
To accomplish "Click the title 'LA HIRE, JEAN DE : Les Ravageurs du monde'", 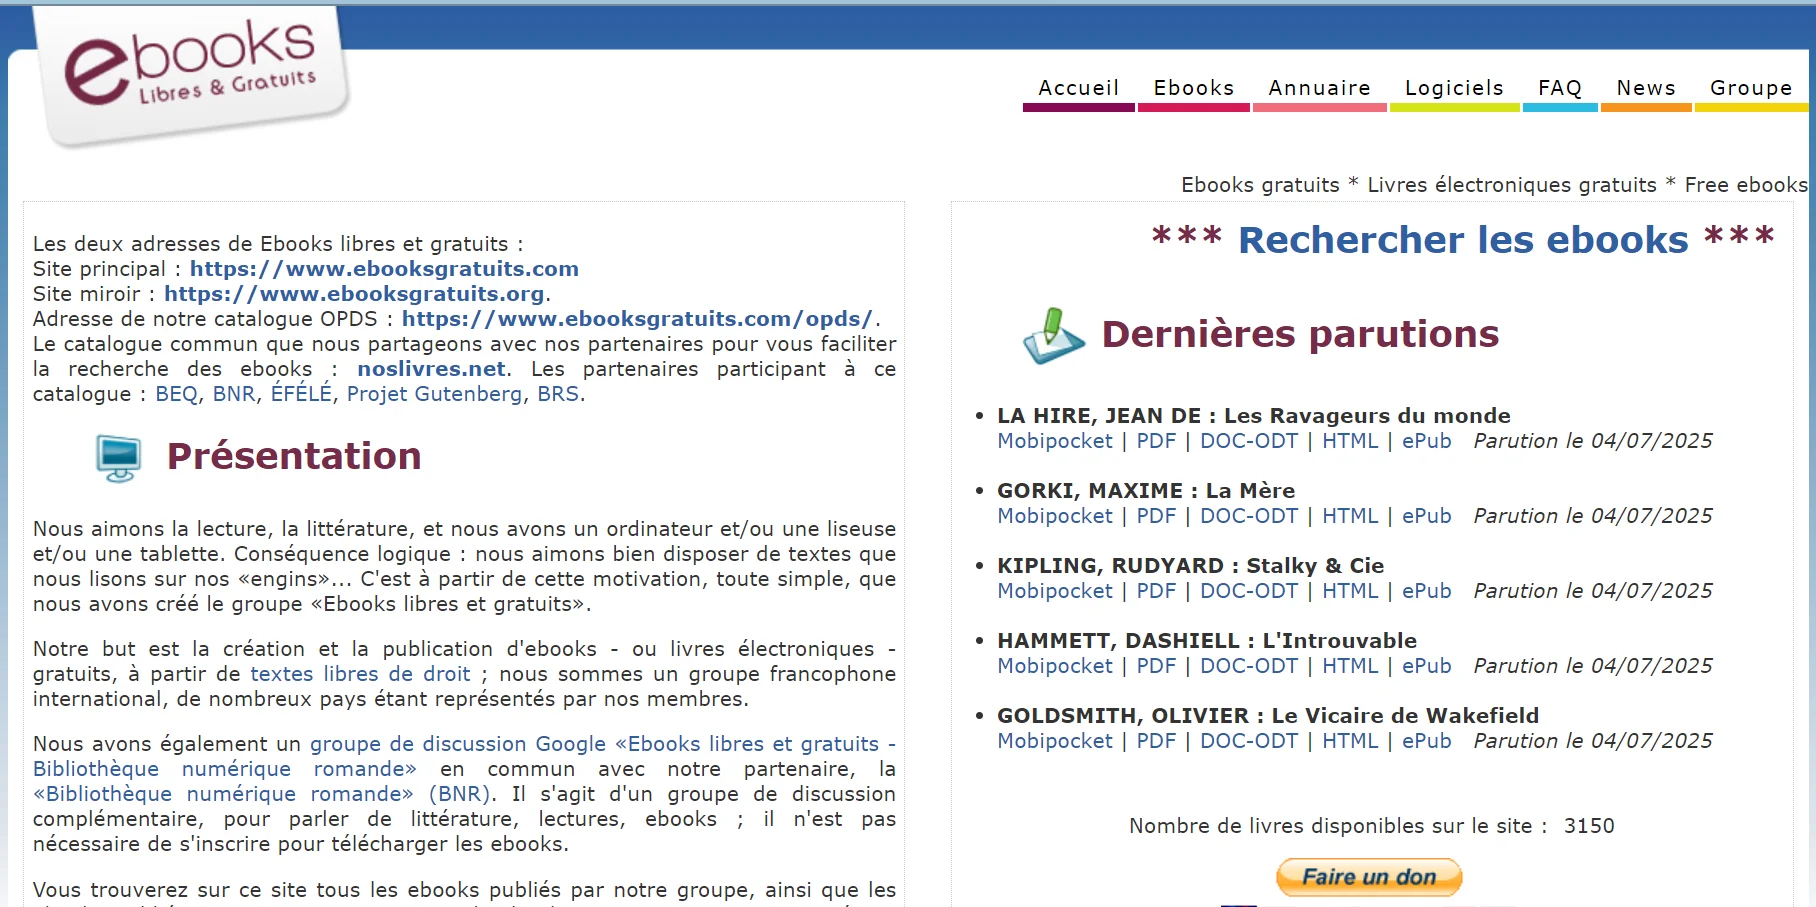I will point(1254,416).
